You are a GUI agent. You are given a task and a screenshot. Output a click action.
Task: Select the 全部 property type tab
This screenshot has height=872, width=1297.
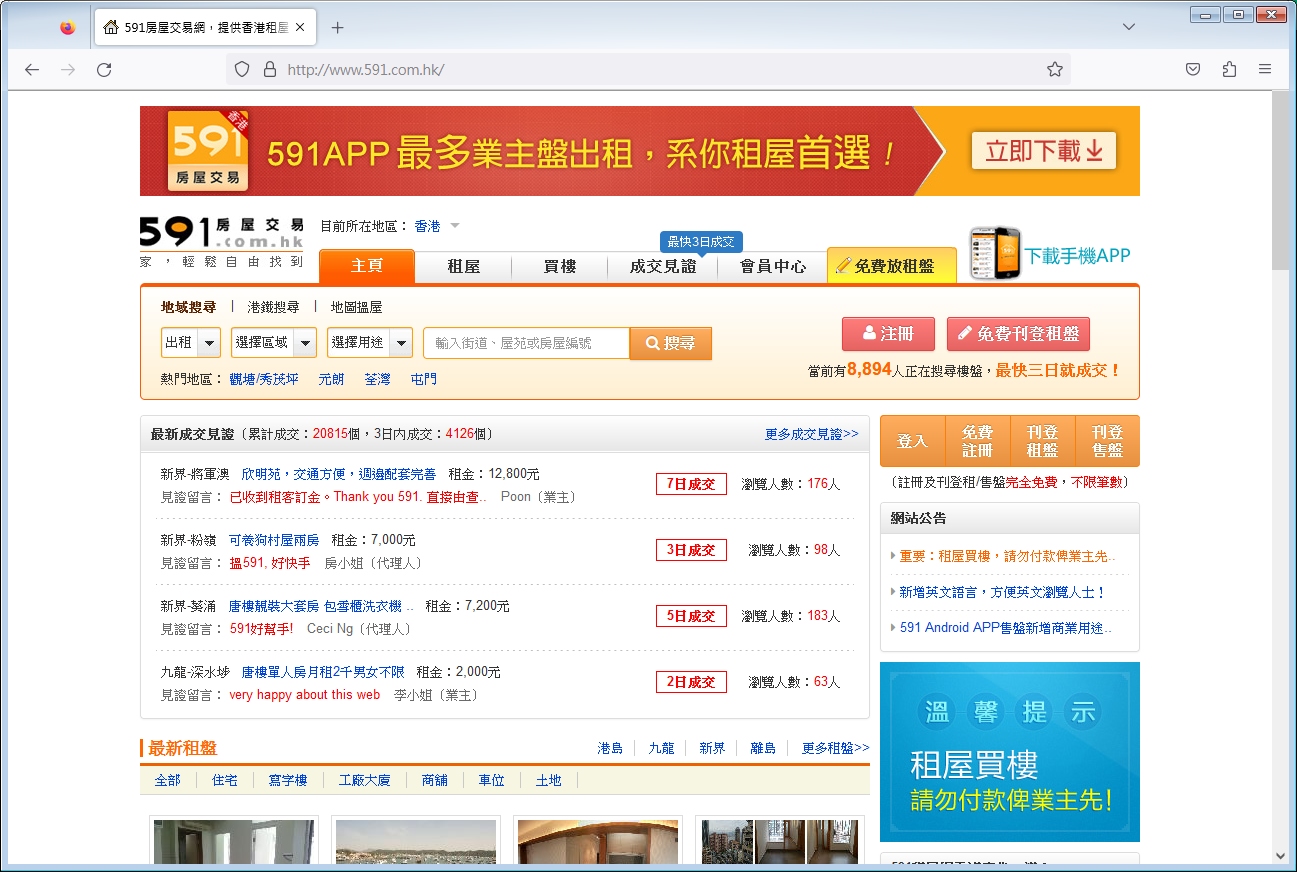click(x=168, y=780)
